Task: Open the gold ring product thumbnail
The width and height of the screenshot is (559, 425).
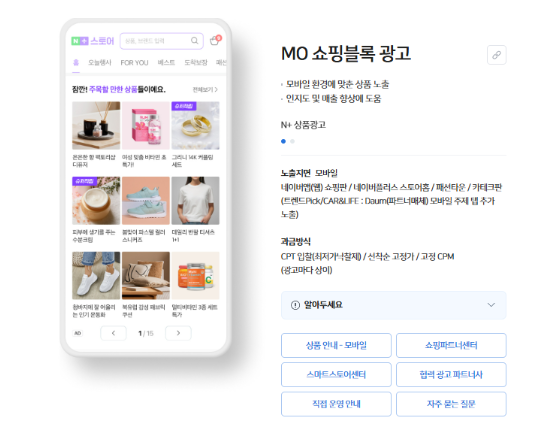Action: click(x=195, y=126)
